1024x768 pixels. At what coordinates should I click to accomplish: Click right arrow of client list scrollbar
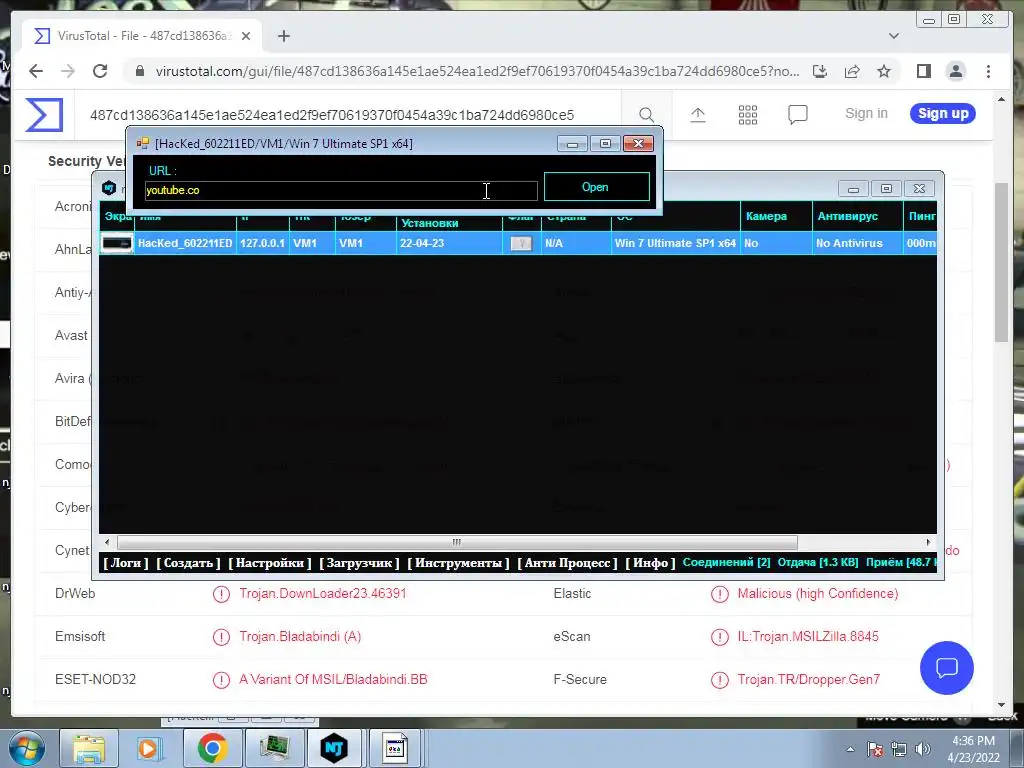pos(928,542)
